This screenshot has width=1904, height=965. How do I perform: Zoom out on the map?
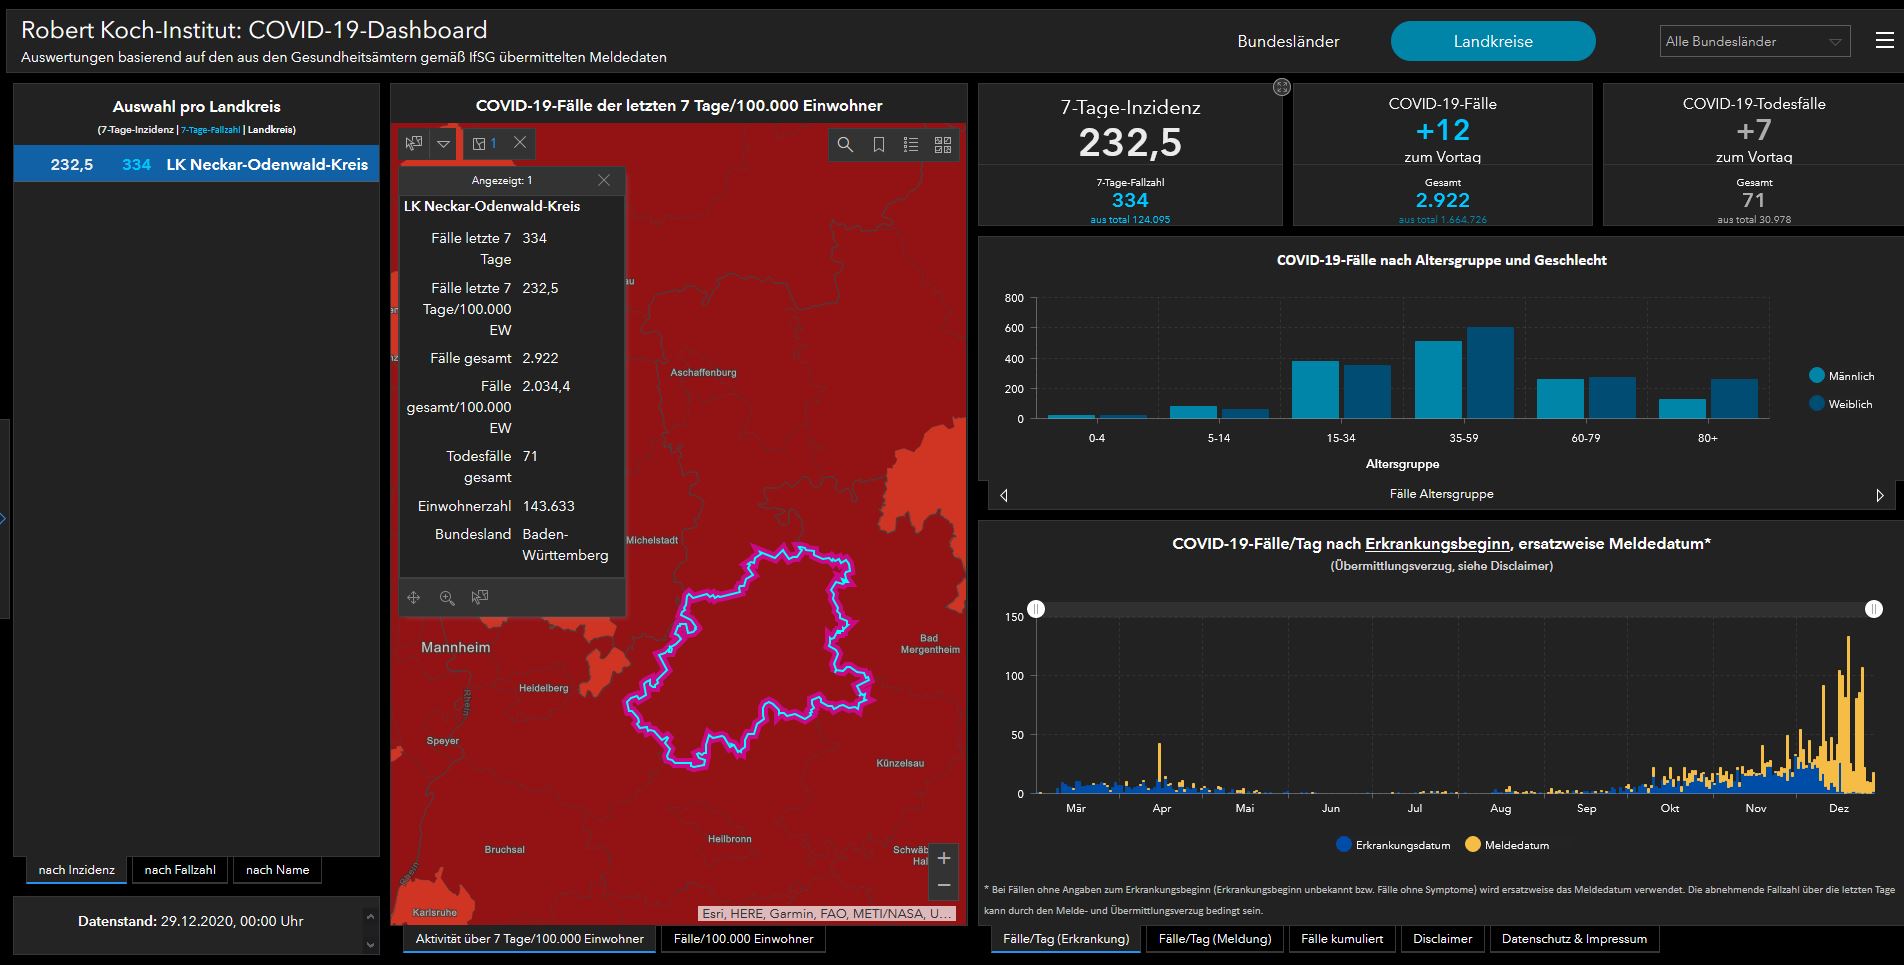943,886
